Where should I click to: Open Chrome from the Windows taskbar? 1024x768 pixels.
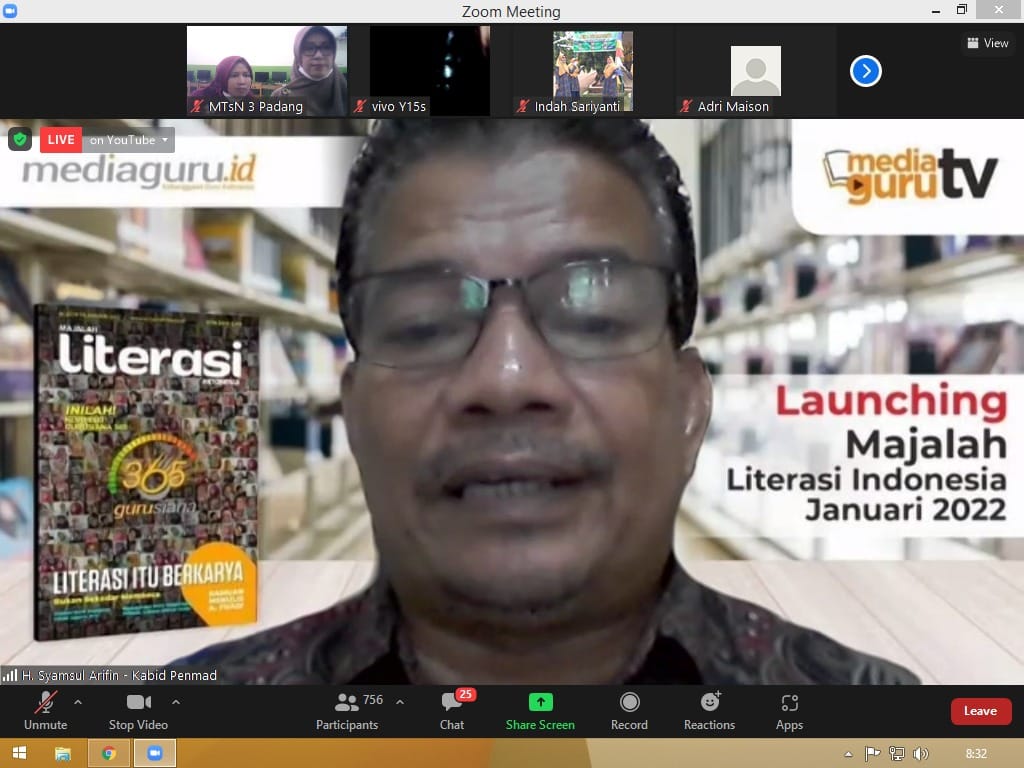tap(108, 753)
